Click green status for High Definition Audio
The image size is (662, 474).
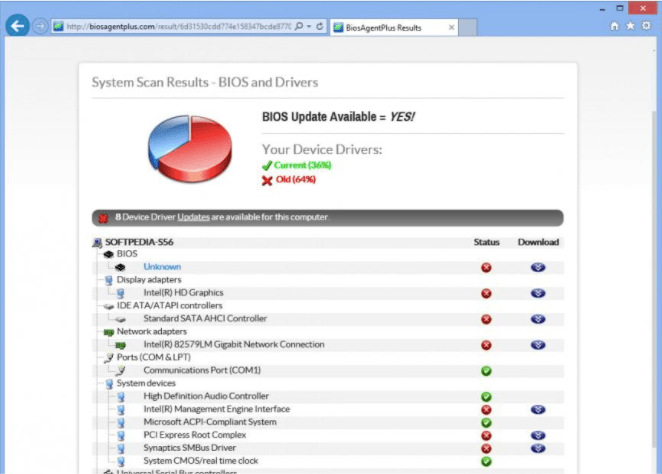486,397
